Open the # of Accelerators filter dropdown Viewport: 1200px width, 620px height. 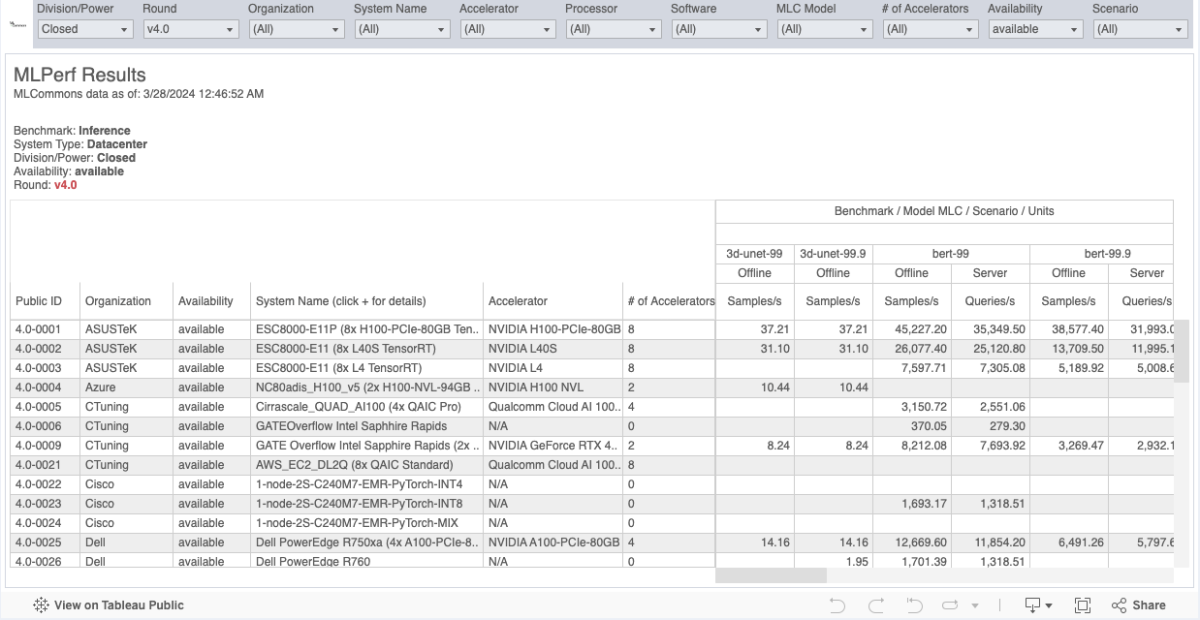(930, 29)
